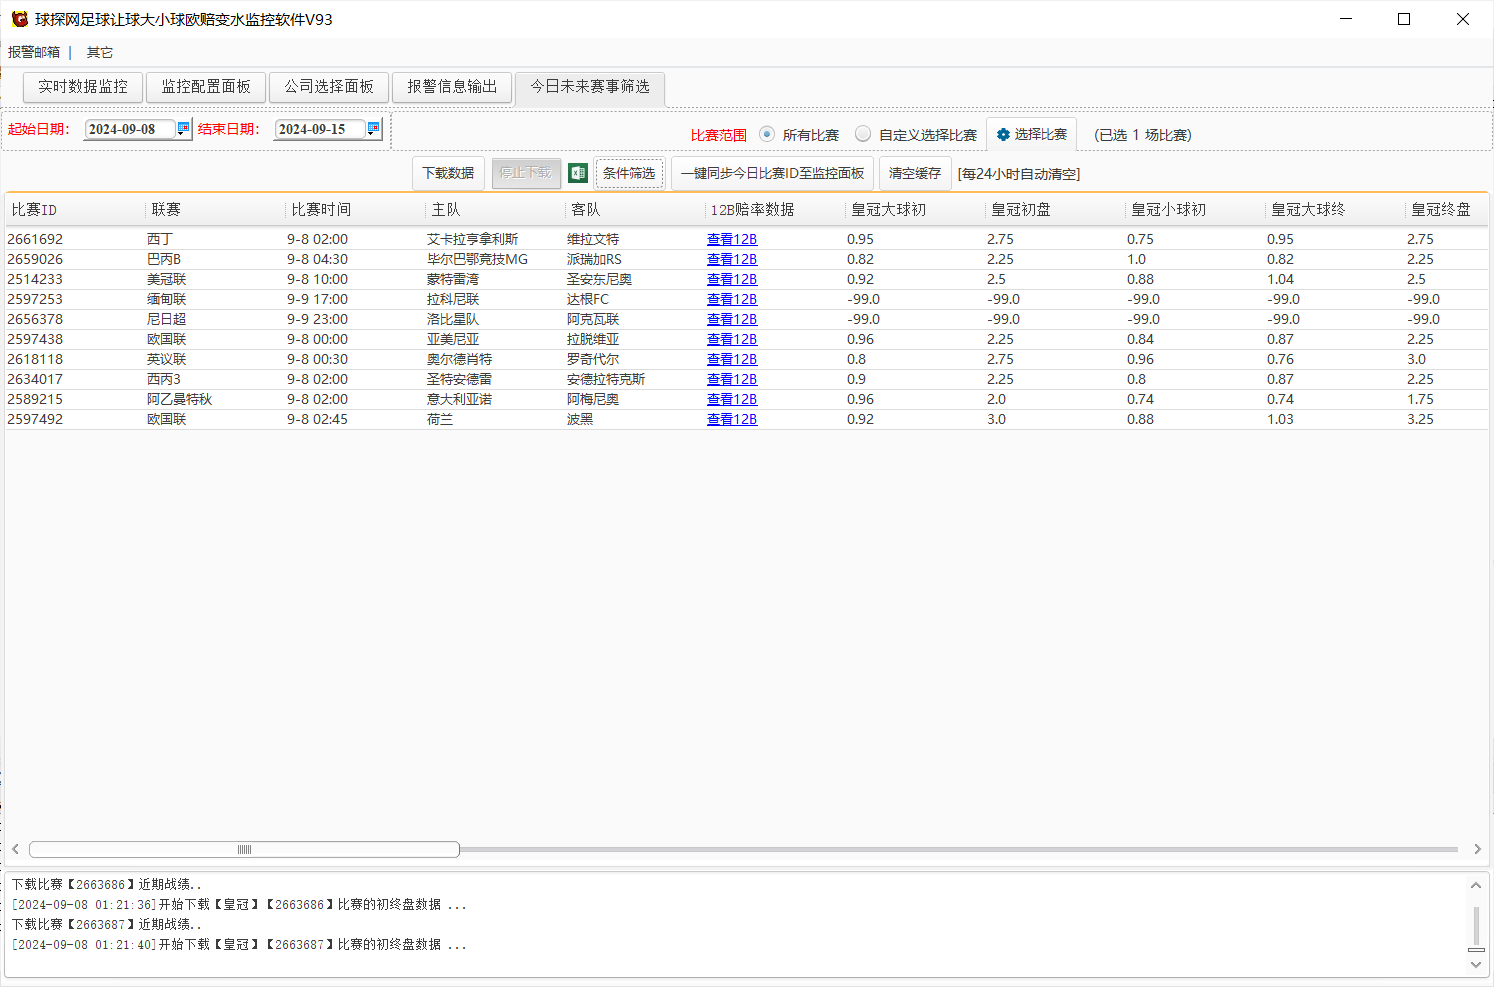The height and width of the screenshot is (987, 1494).
Task: Open 查看12B link for match 2618118
Action: [x=732, y=359]
